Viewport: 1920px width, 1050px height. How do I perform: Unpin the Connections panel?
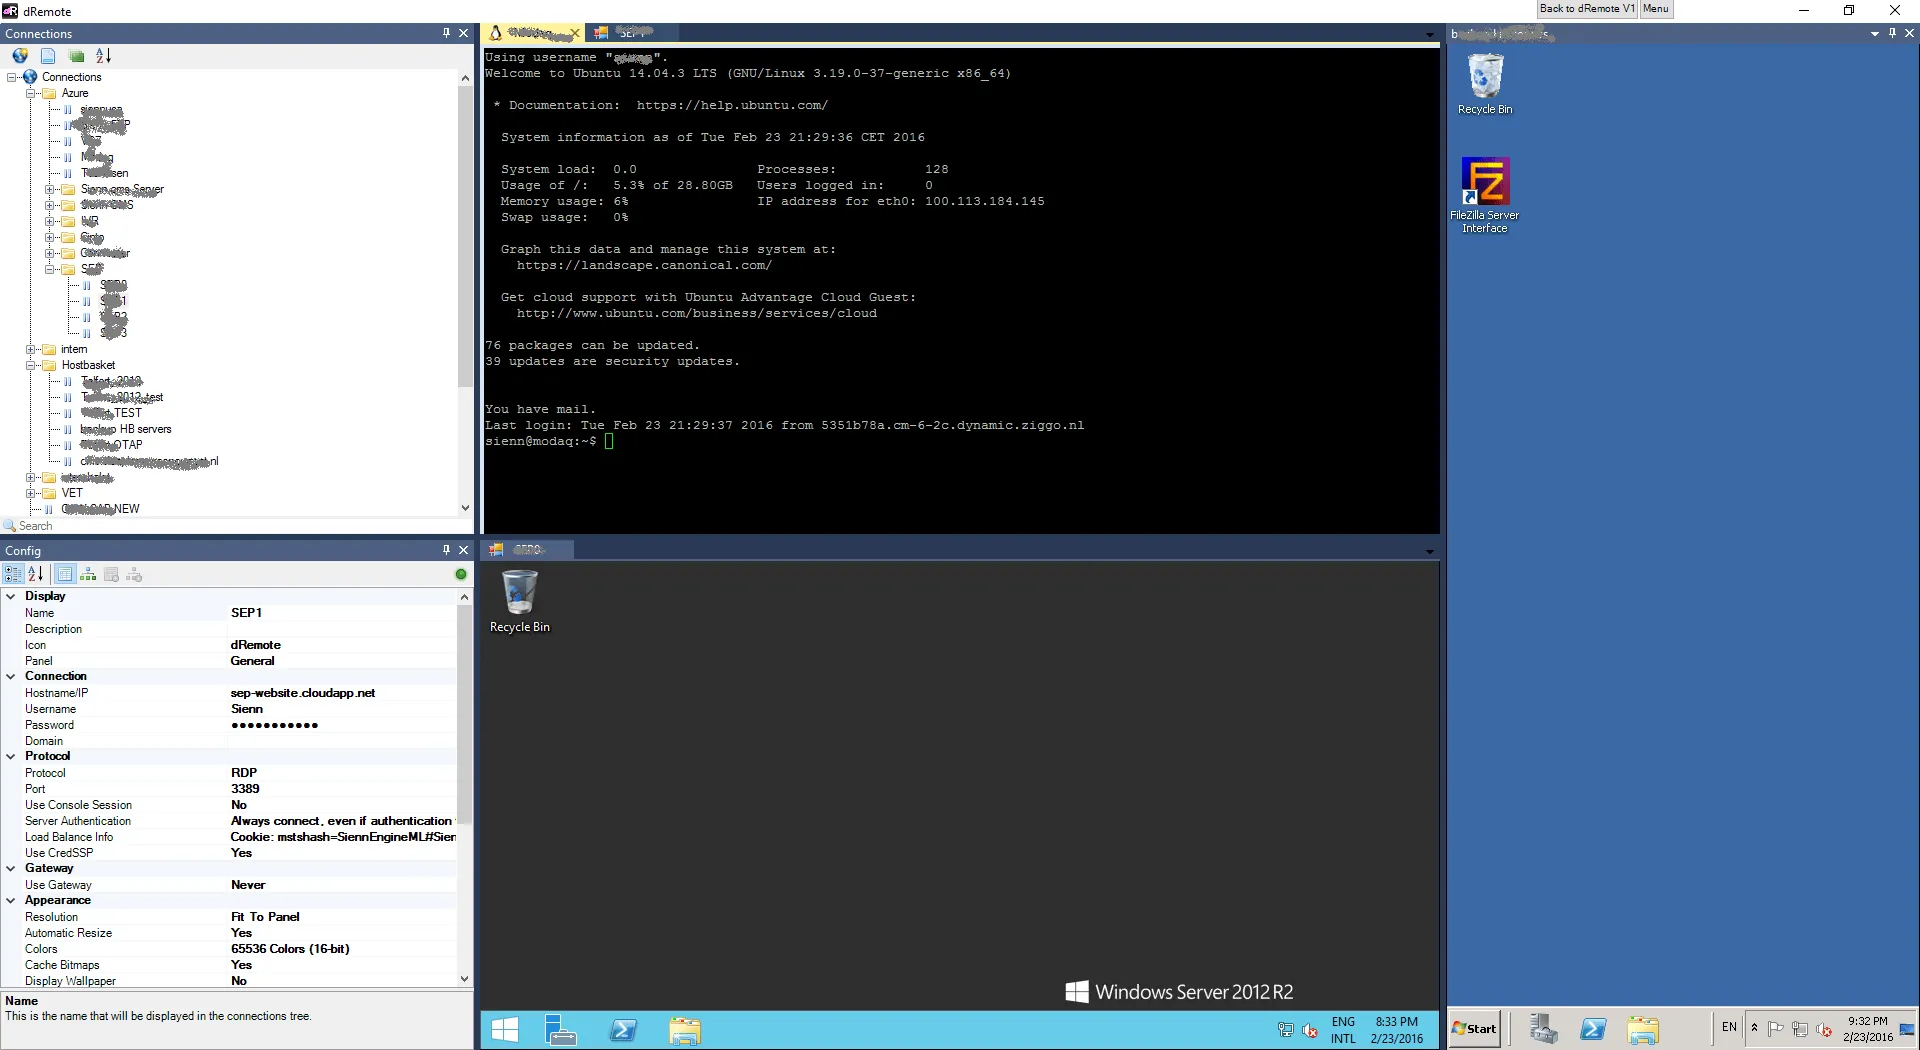tap(447, 33)
